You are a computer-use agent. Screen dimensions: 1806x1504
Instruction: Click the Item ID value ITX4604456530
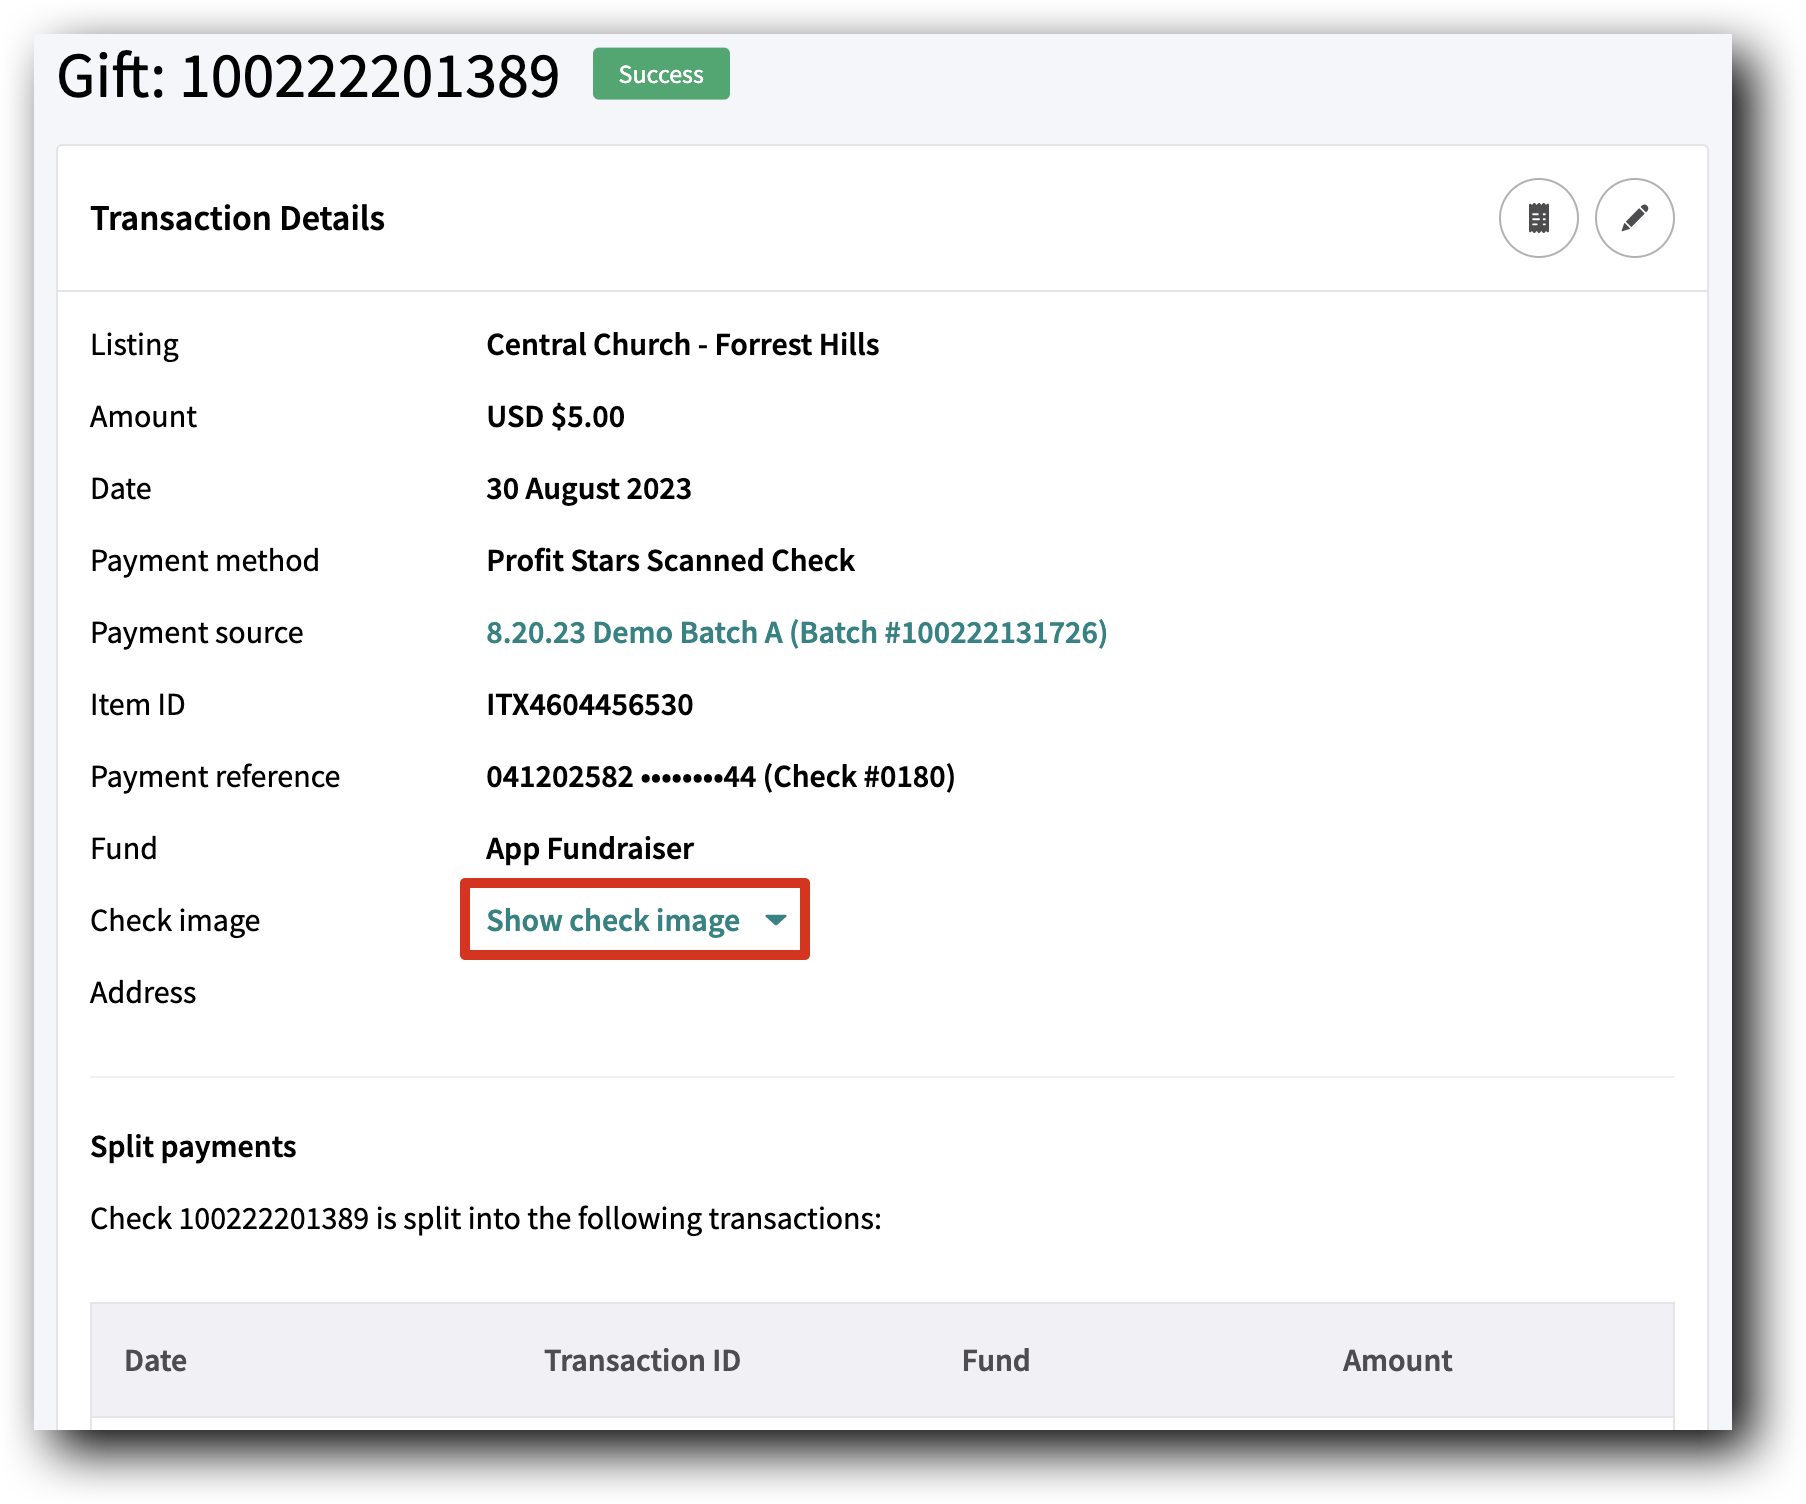tap(588, 704)
